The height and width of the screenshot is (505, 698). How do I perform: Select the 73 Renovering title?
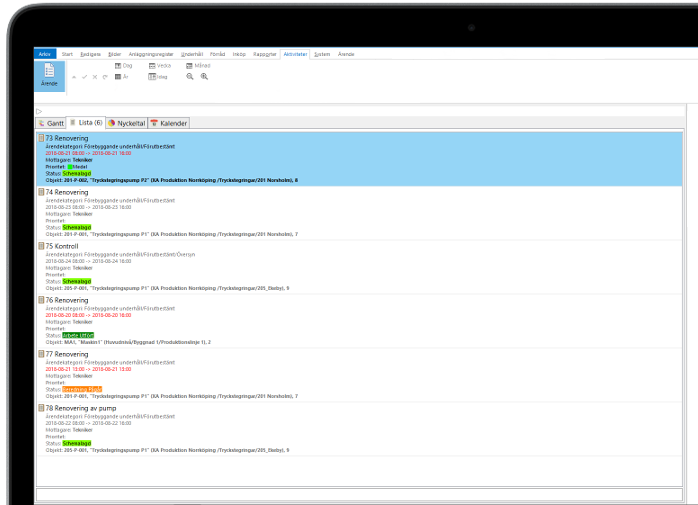pos(67,138)
